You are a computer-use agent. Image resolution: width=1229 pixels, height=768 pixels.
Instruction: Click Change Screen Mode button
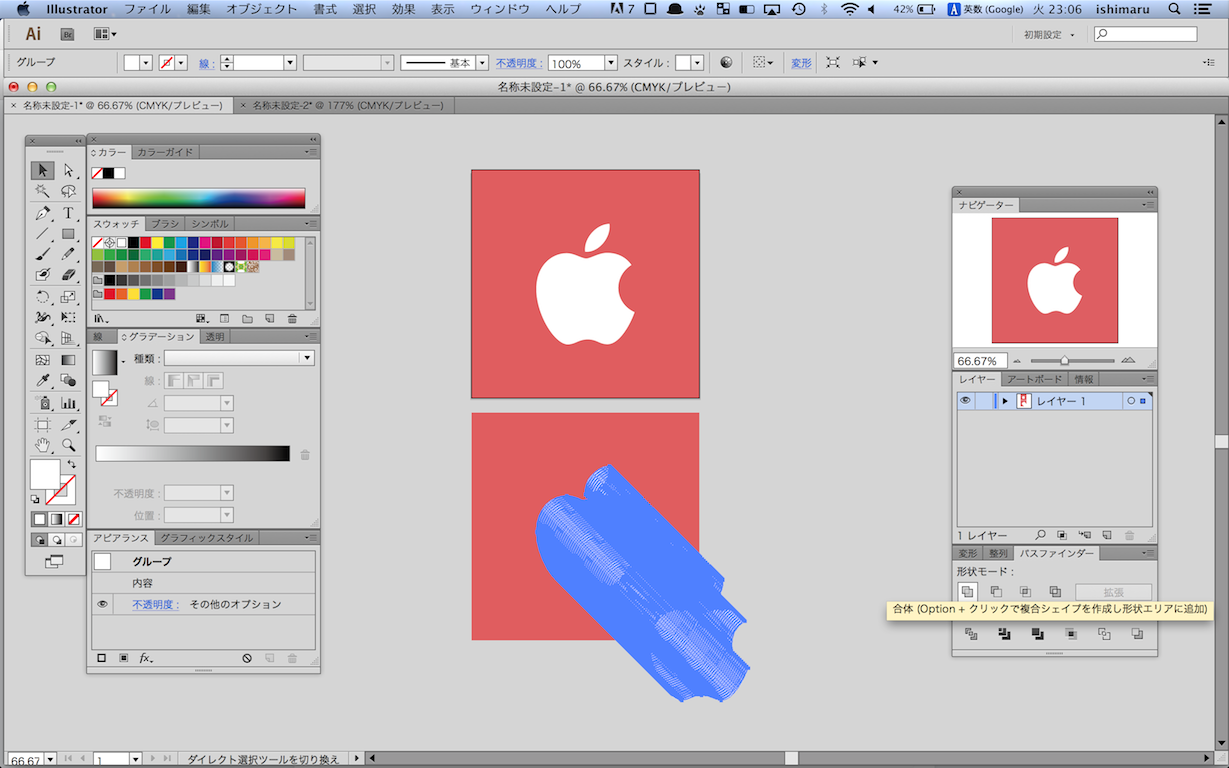click(54, 562)
